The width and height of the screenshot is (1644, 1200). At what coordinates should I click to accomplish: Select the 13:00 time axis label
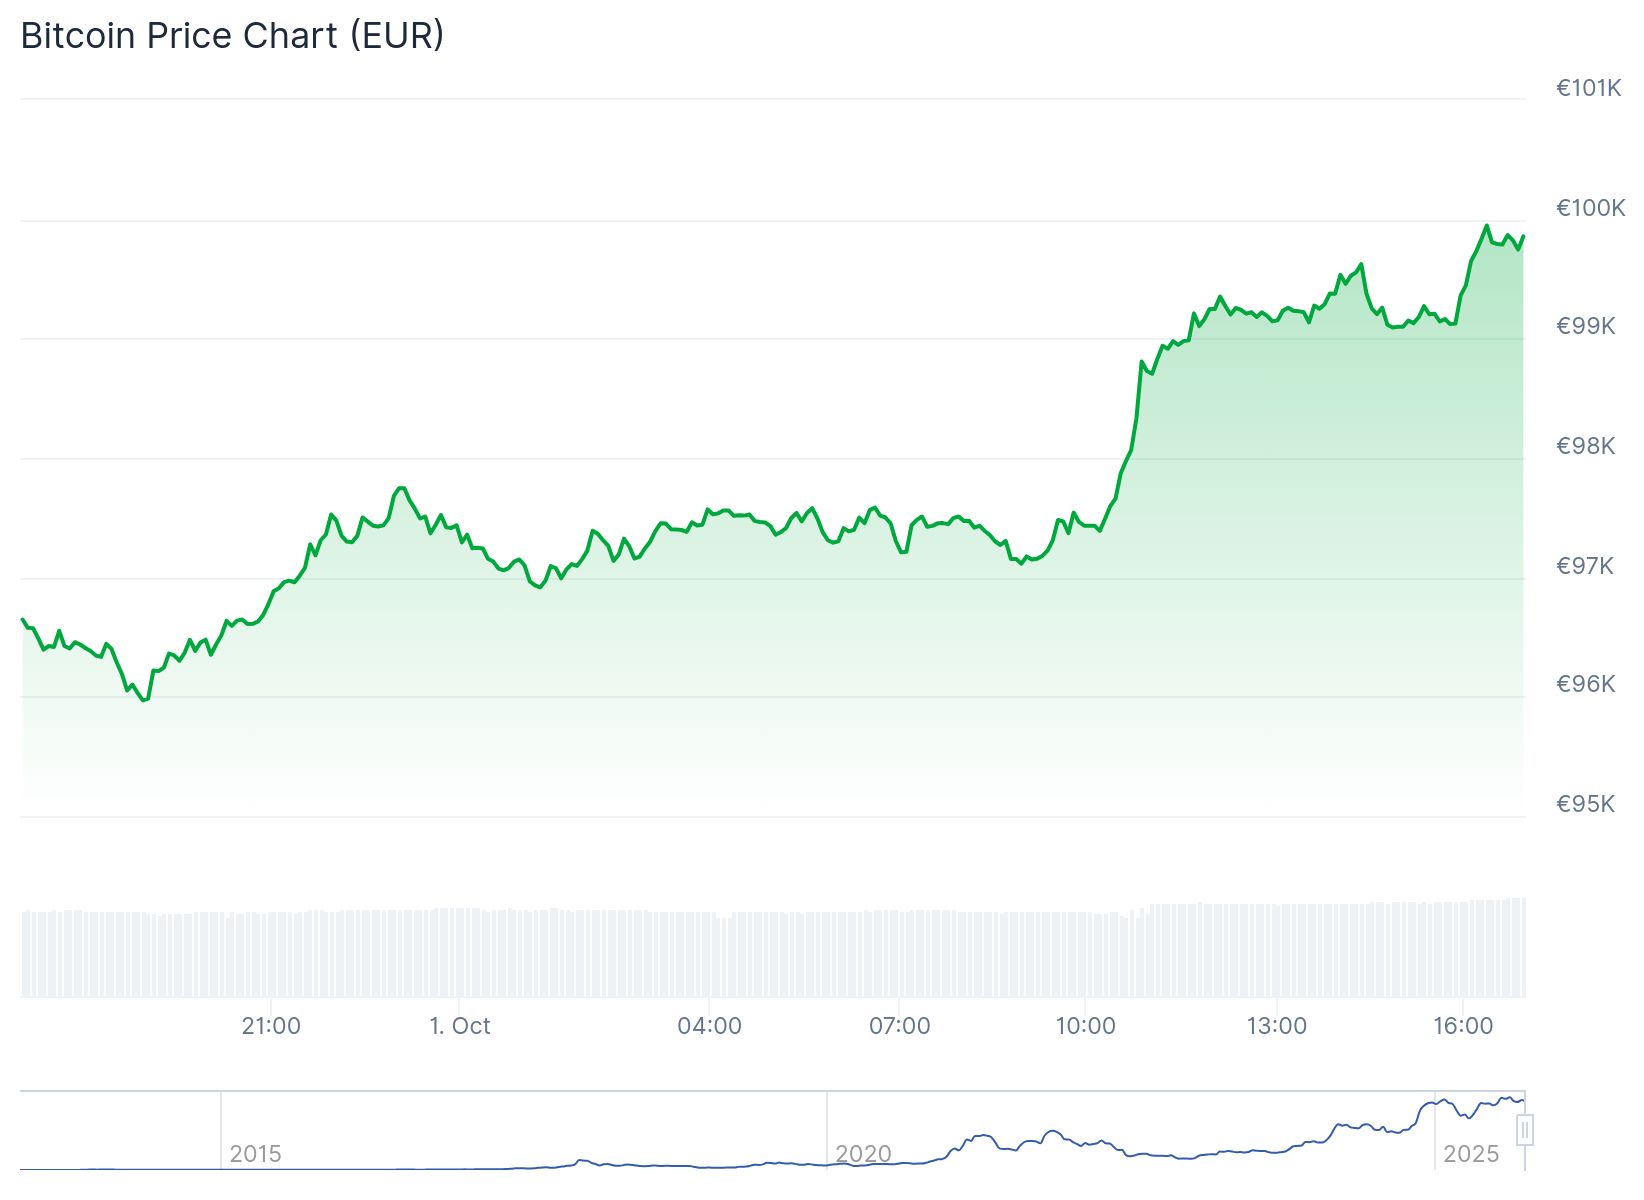point(1276,1026)
